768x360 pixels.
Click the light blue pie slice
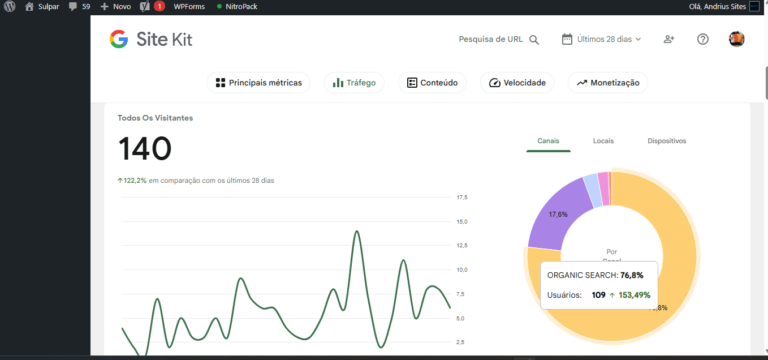tap(592, 190)
